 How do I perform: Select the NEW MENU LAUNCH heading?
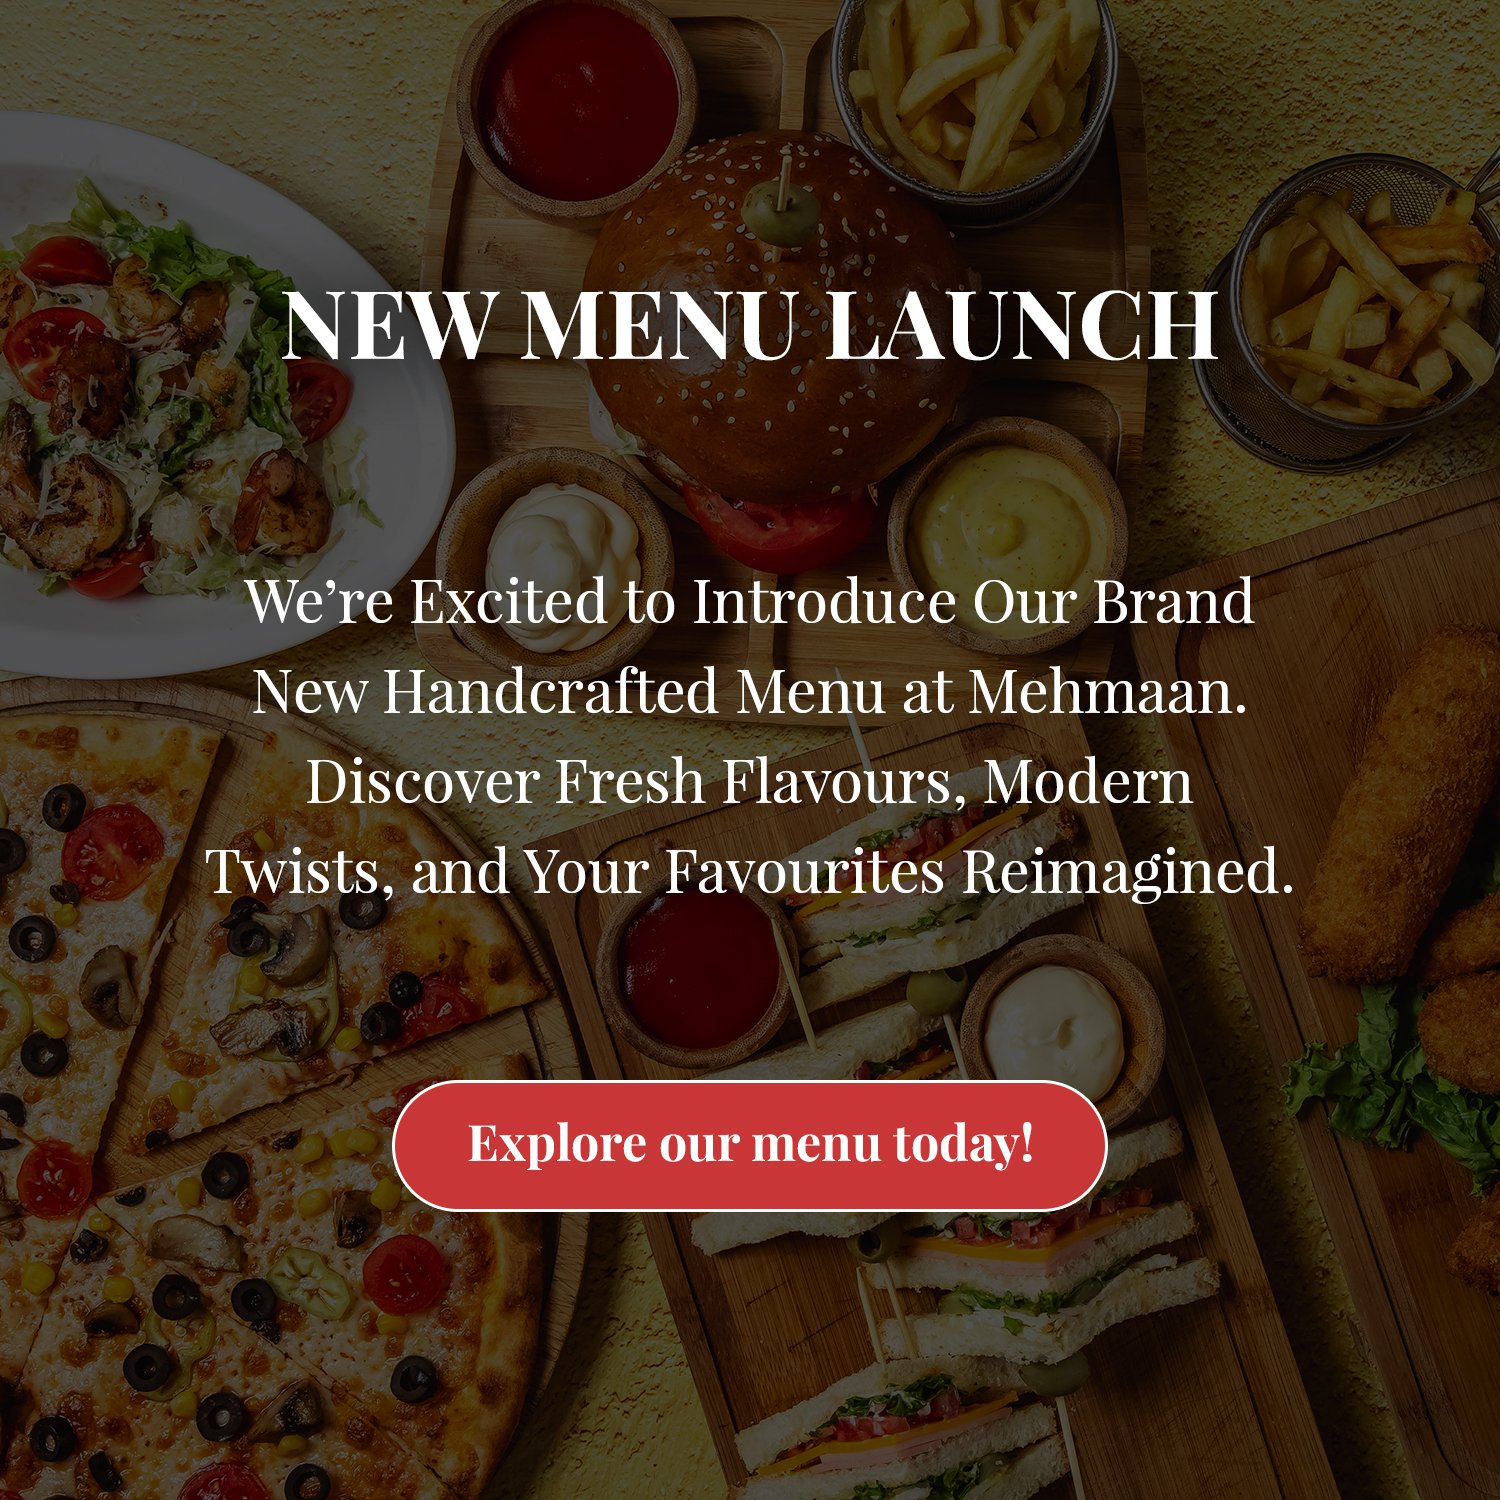750,325
